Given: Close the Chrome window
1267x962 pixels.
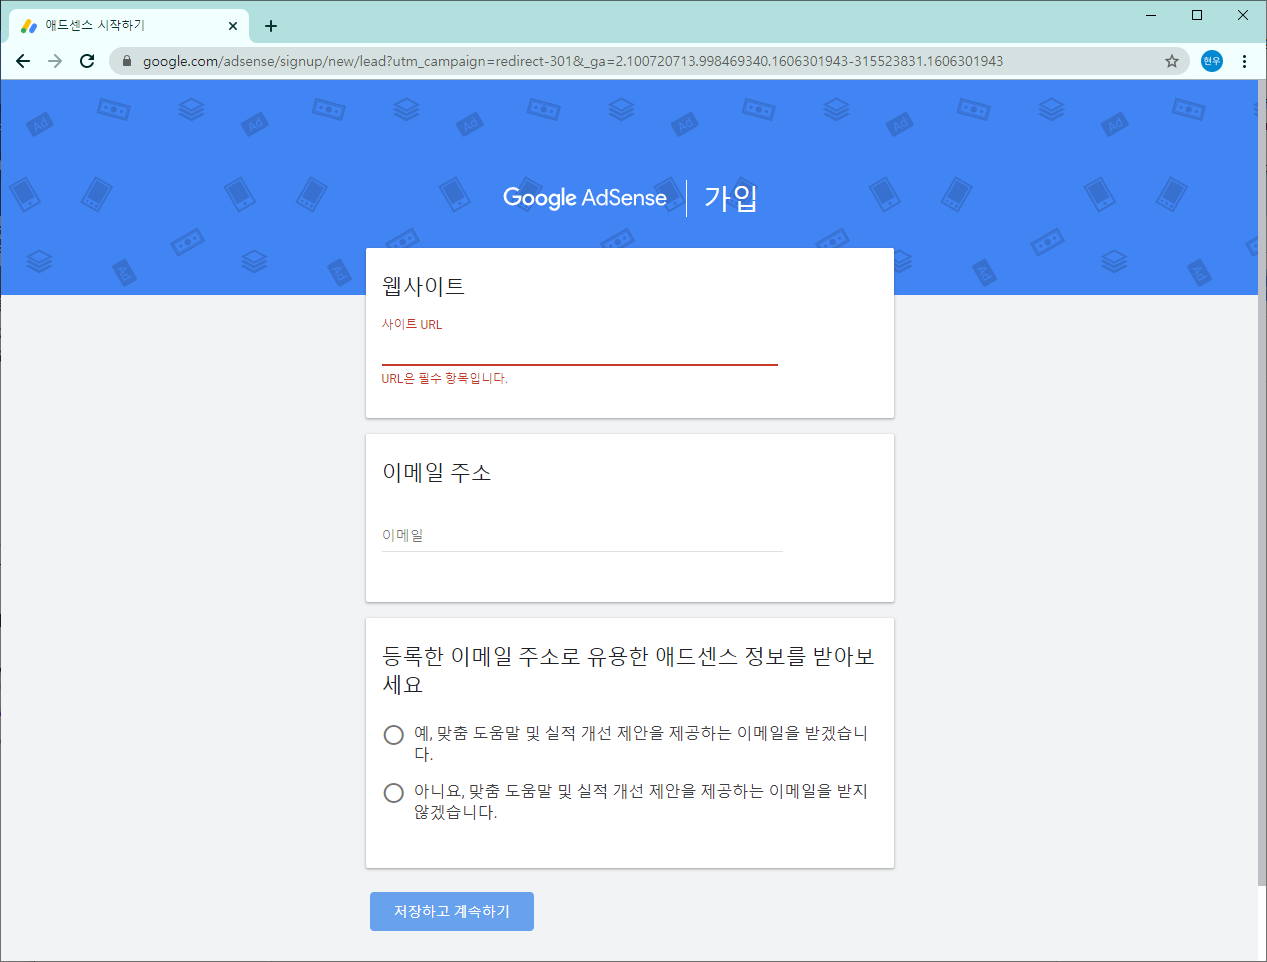Looking at the screenshot, I should [1243, 15].
